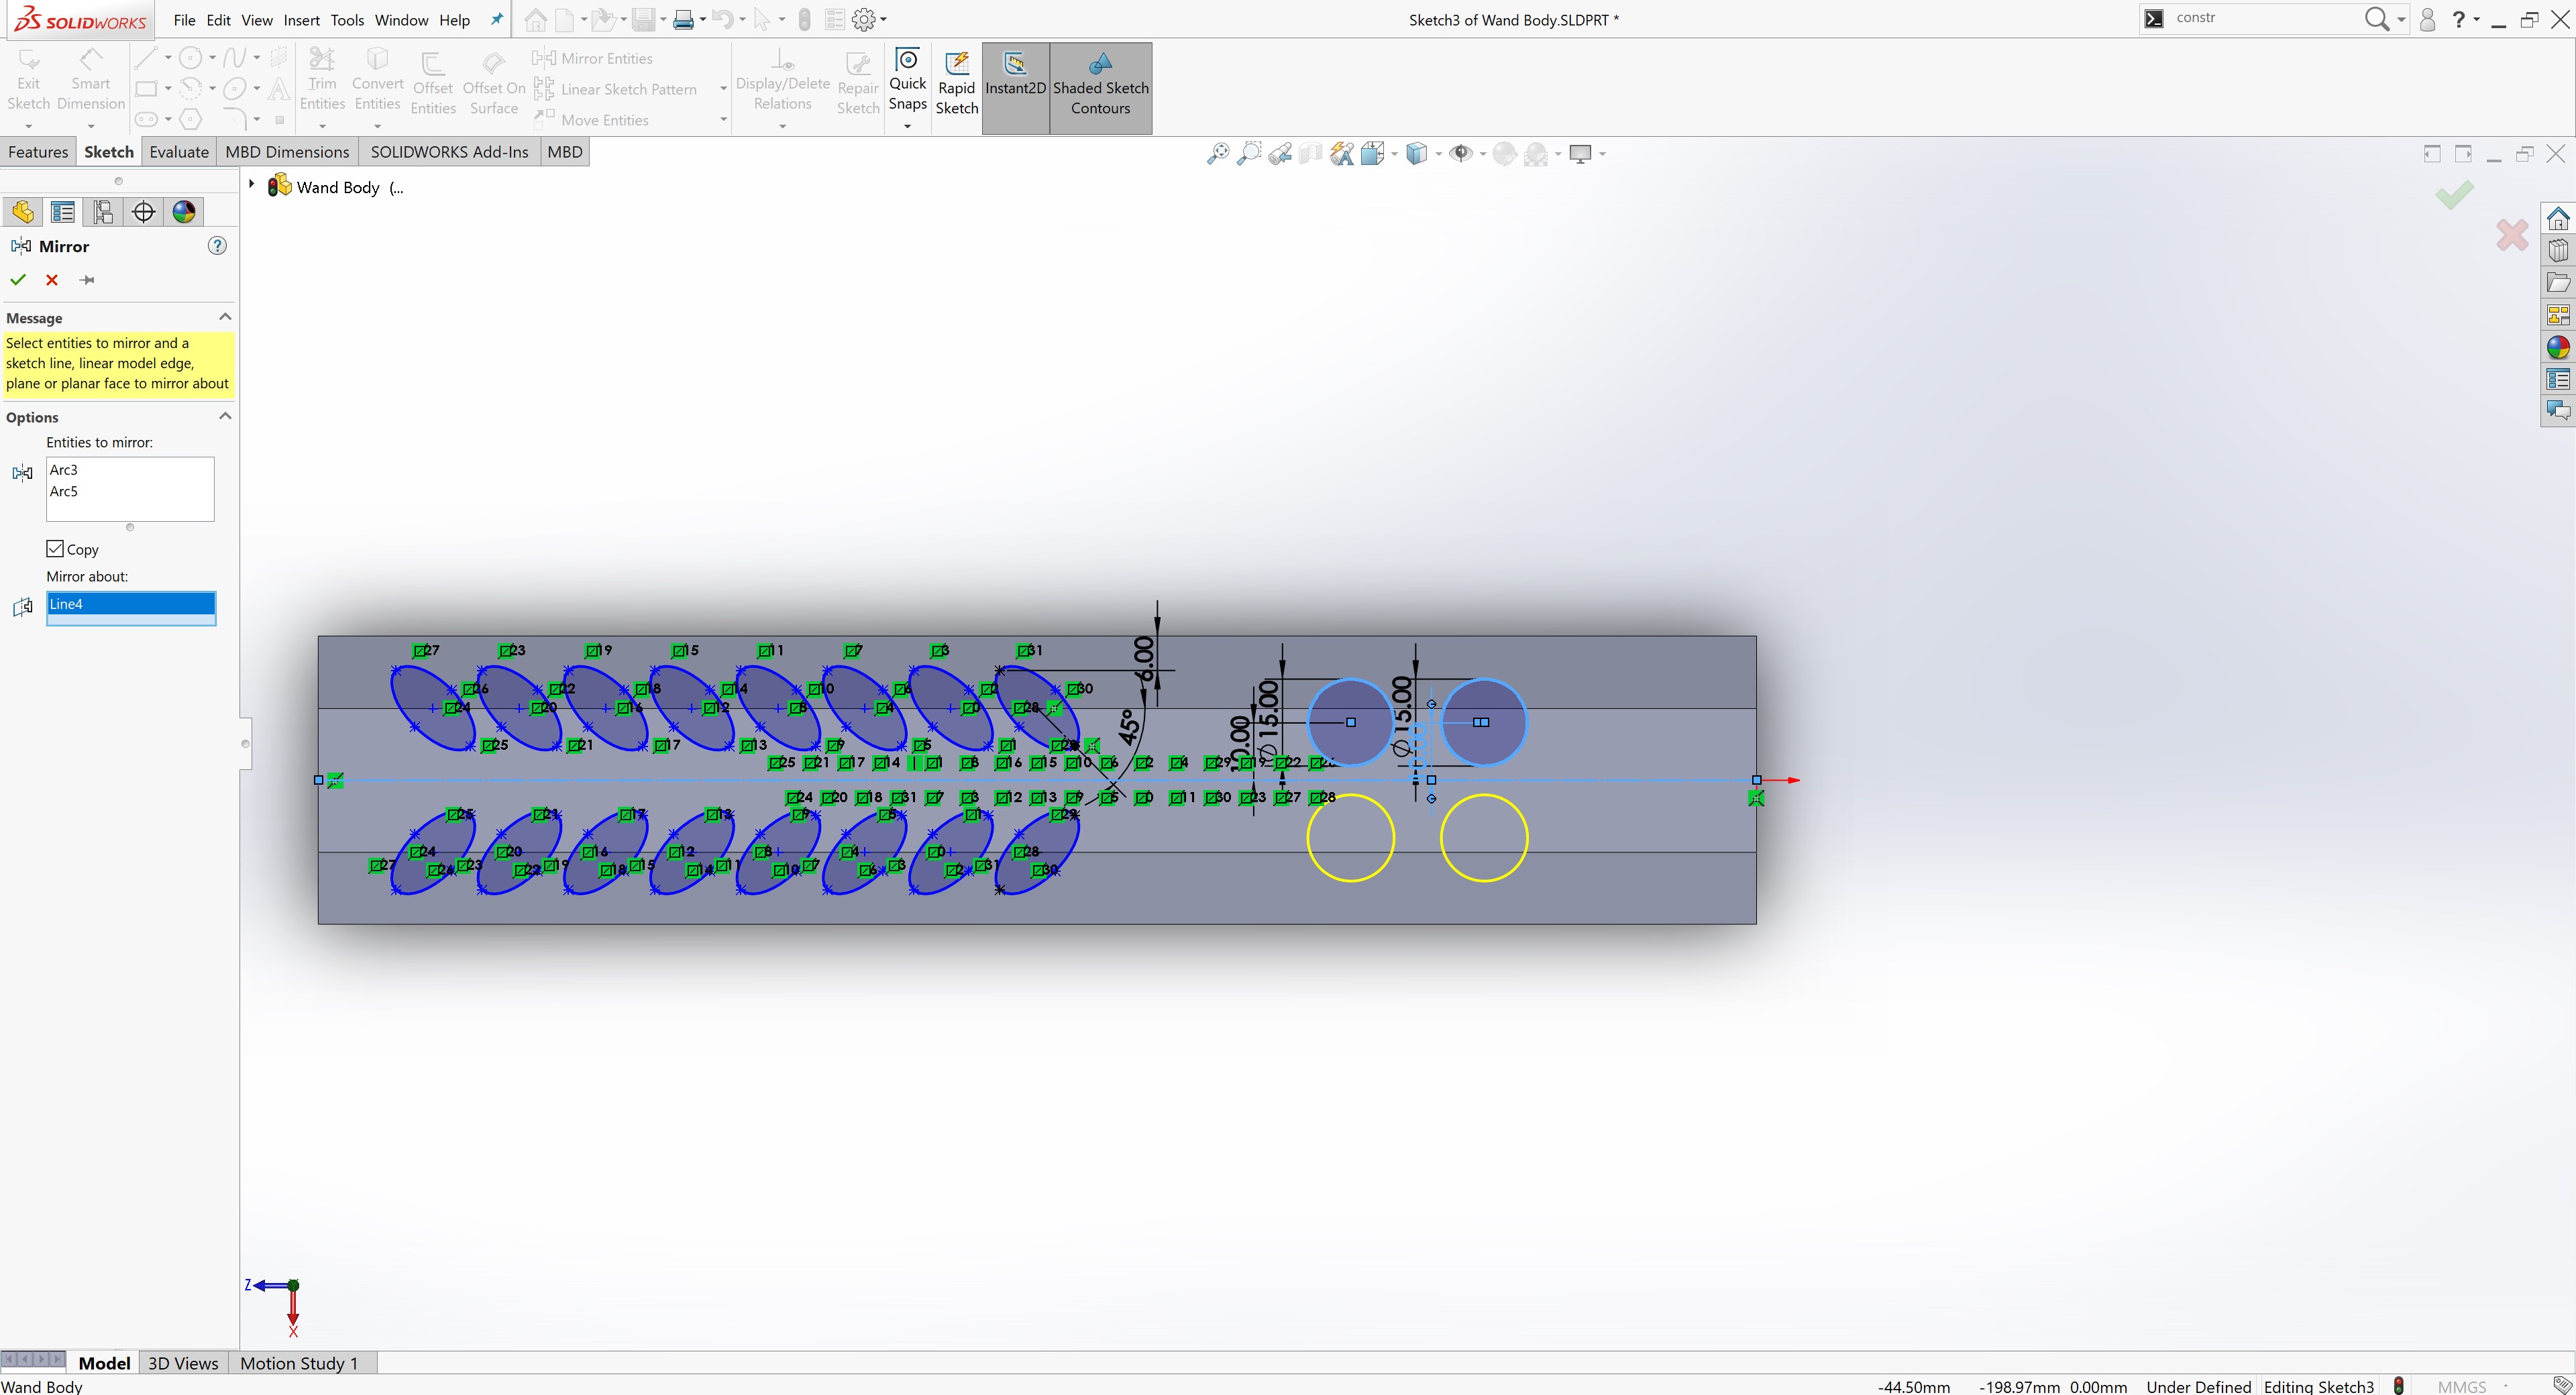Click the Mirror help question mark icon
The width and height of the screenshot is (2576, 1395).
point(217,246)
